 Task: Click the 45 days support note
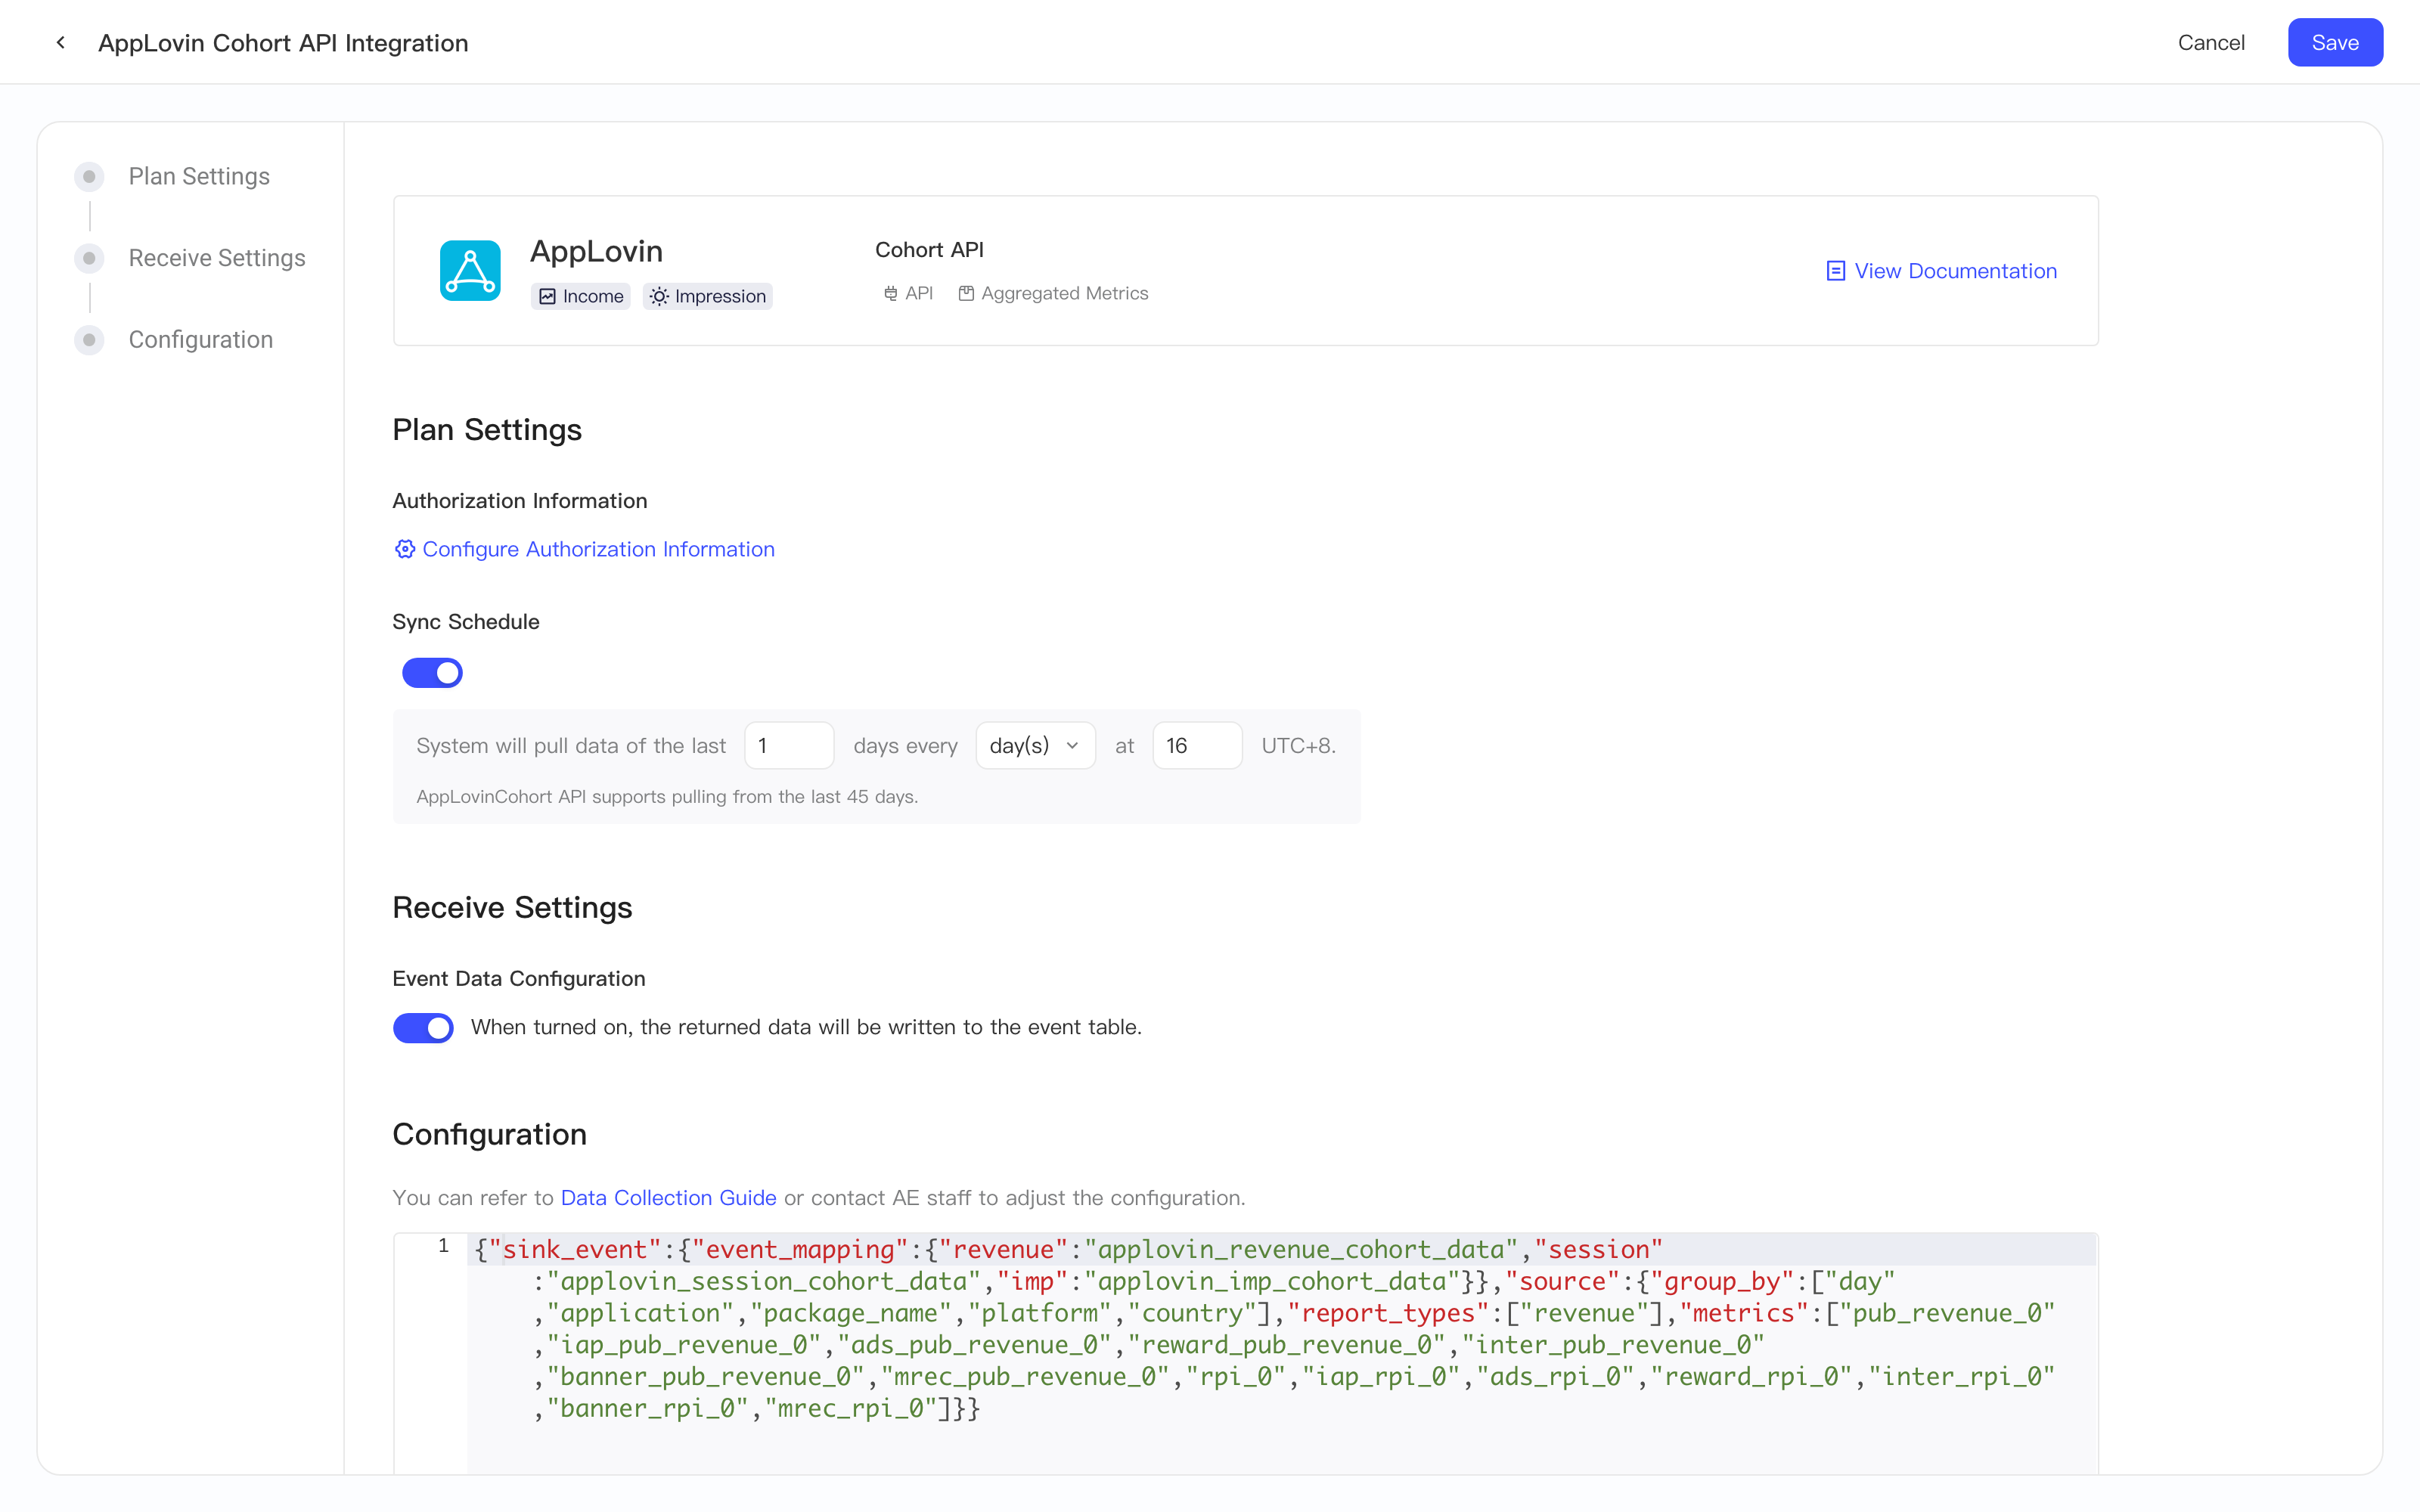point(667,797)
